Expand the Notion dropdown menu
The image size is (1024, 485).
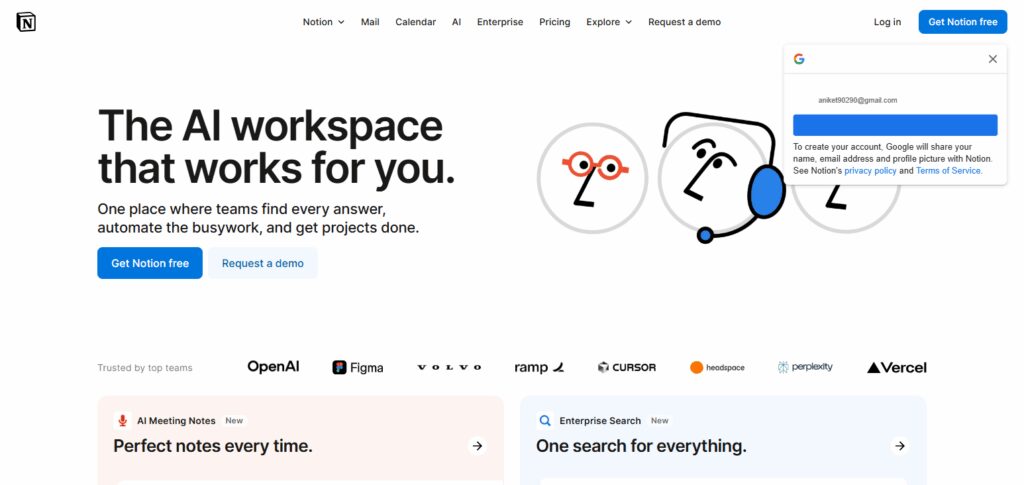tap(323, 22)
